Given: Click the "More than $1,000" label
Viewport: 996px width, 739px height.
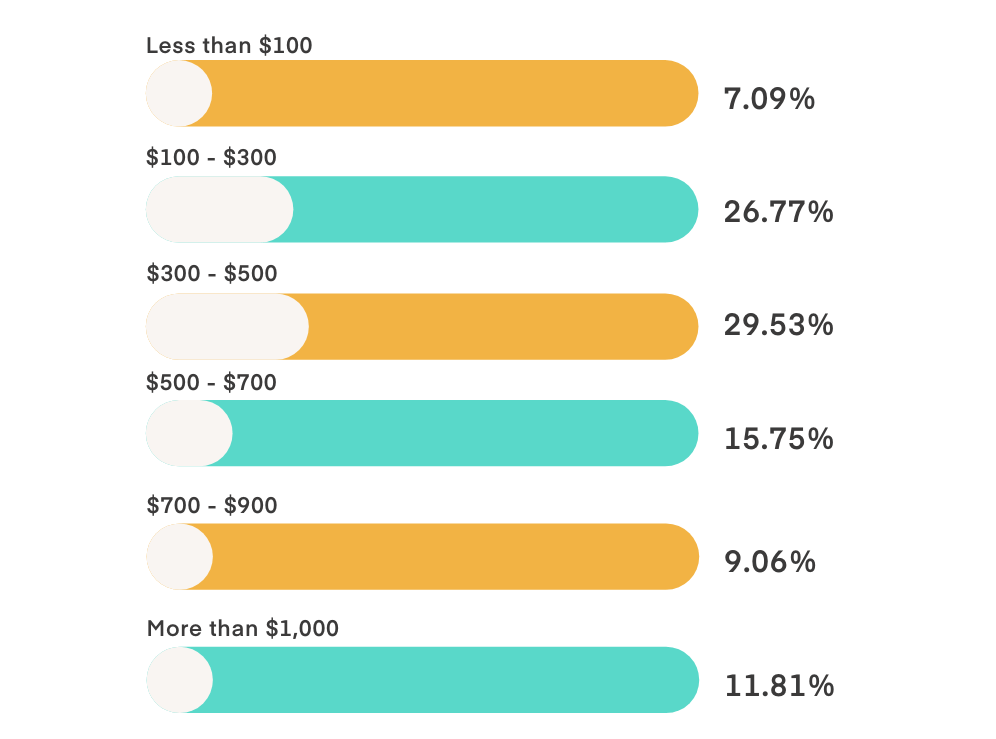Looking at the screenshot, I should (242, 629).
